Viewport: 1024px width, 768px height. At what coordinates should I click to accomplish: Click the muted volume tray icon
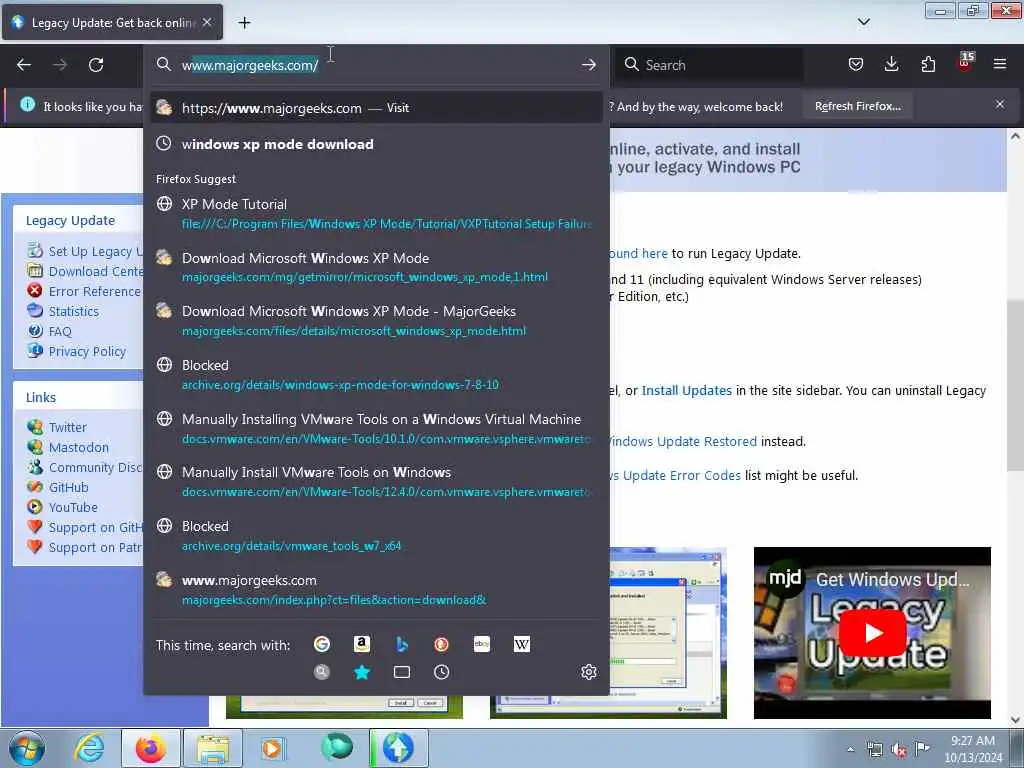pos(899,750)
